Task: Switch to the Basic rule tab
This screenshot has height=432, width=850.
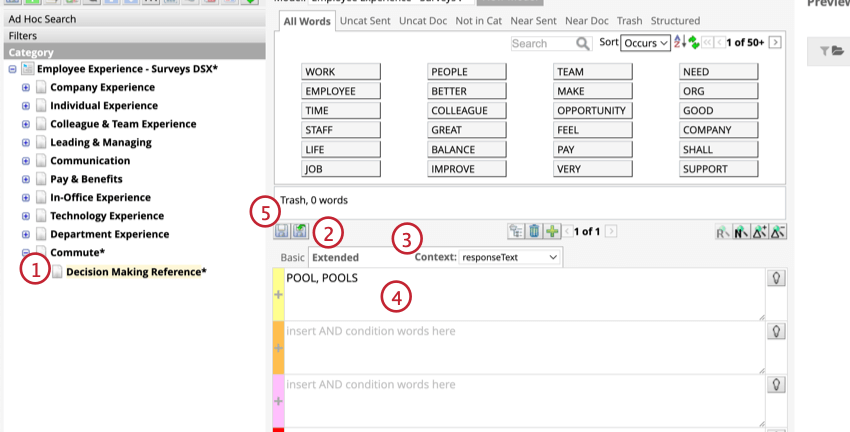Action: coord(292,257)
